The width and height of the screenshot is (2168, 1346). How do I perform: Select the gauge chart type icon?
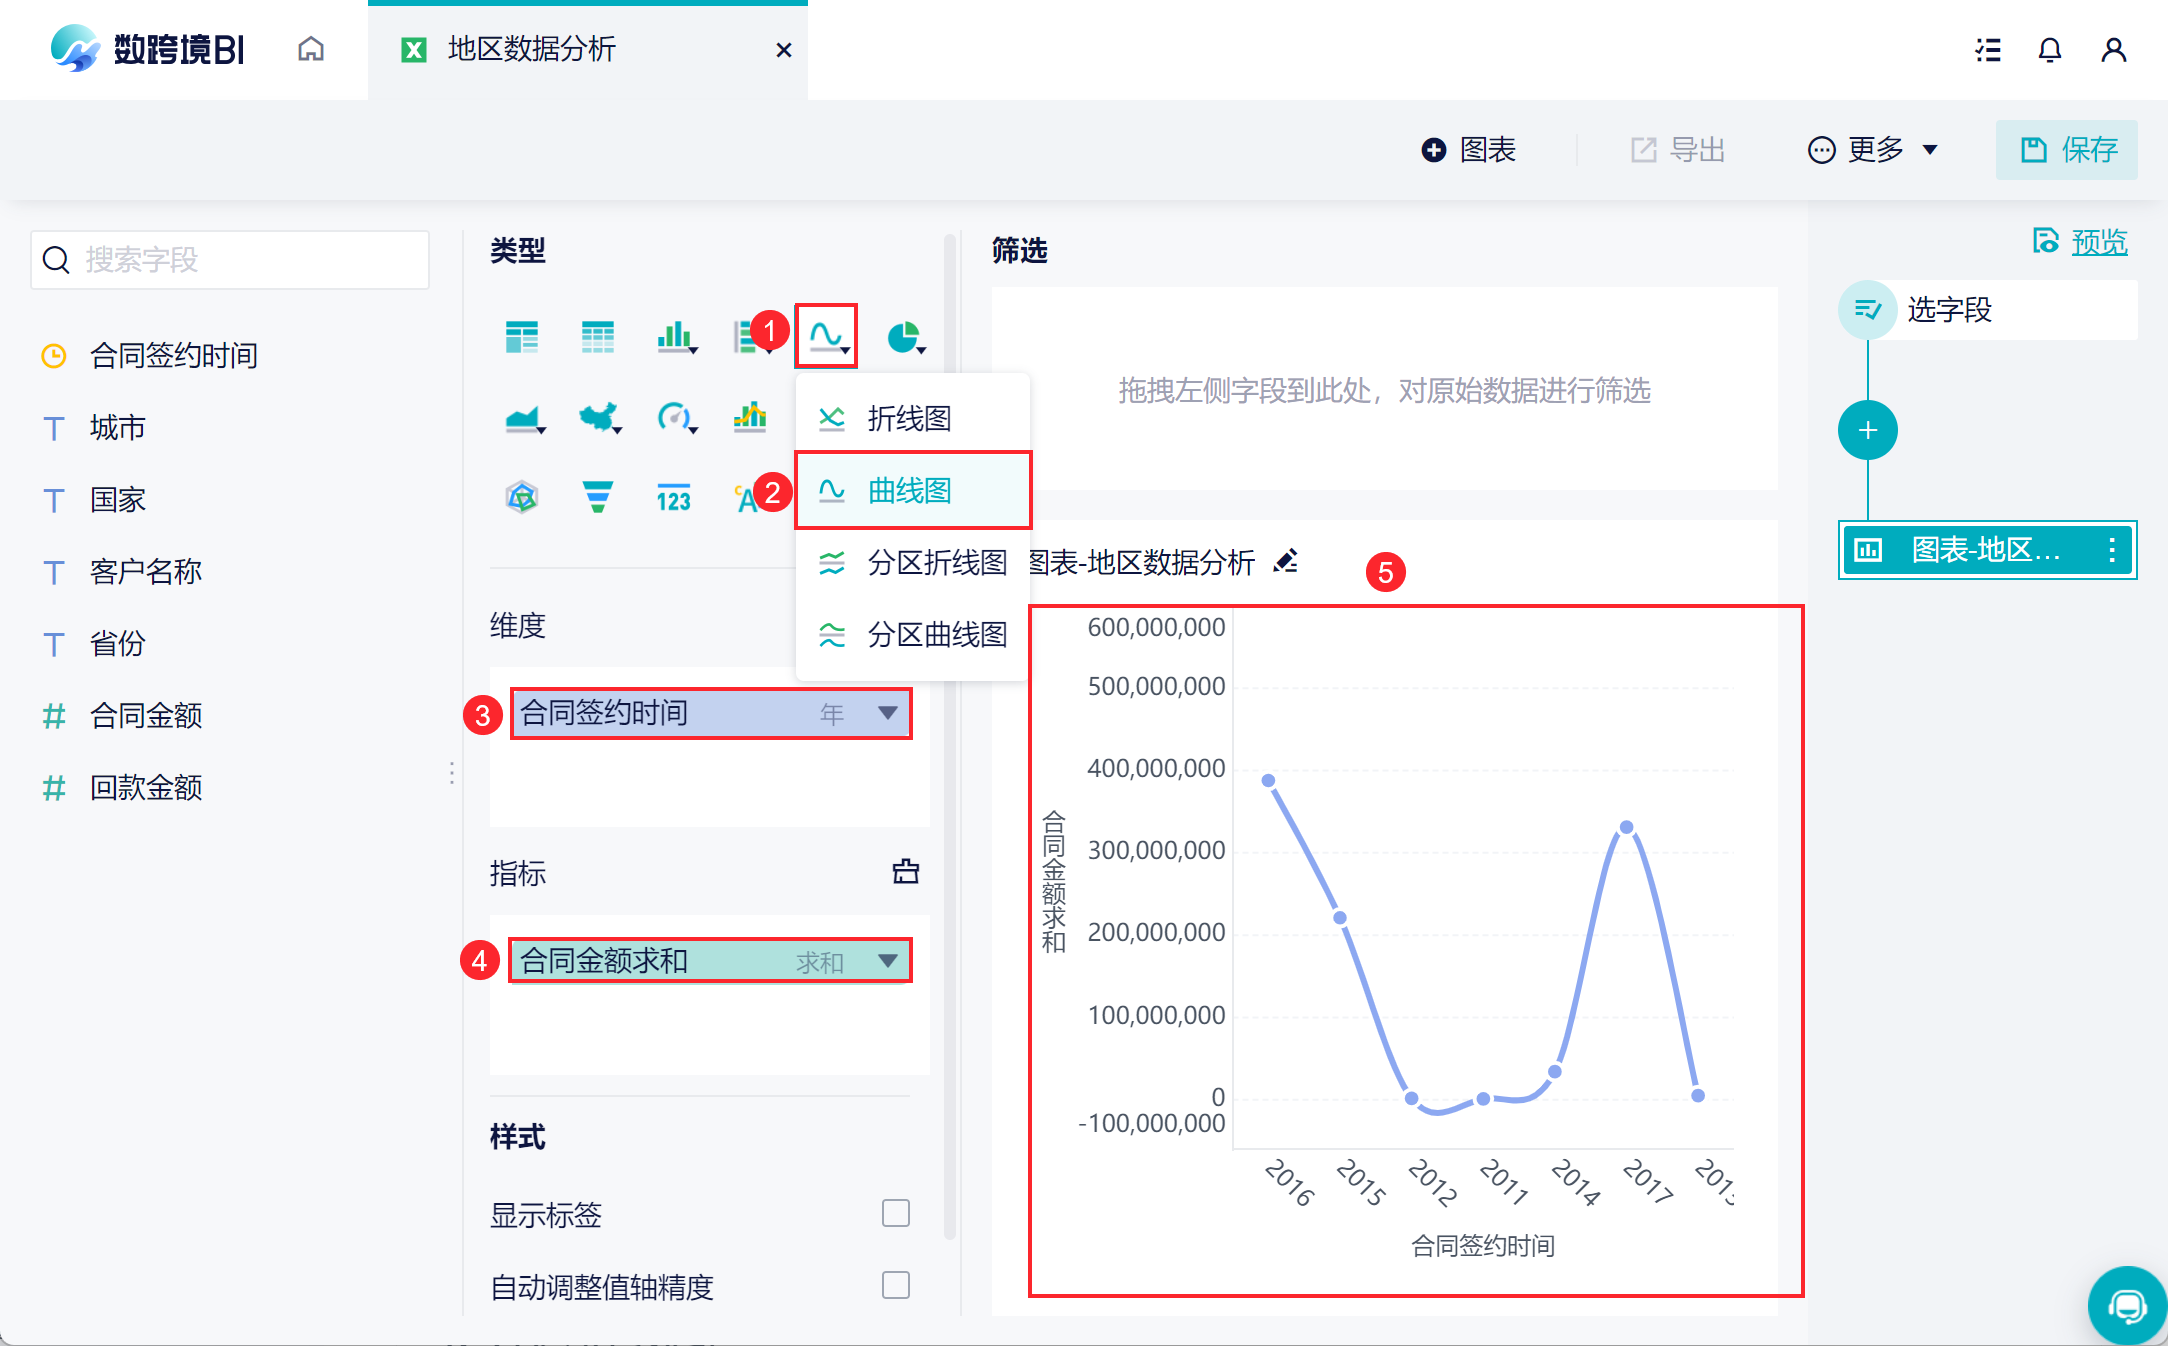(x=675, y=416)
